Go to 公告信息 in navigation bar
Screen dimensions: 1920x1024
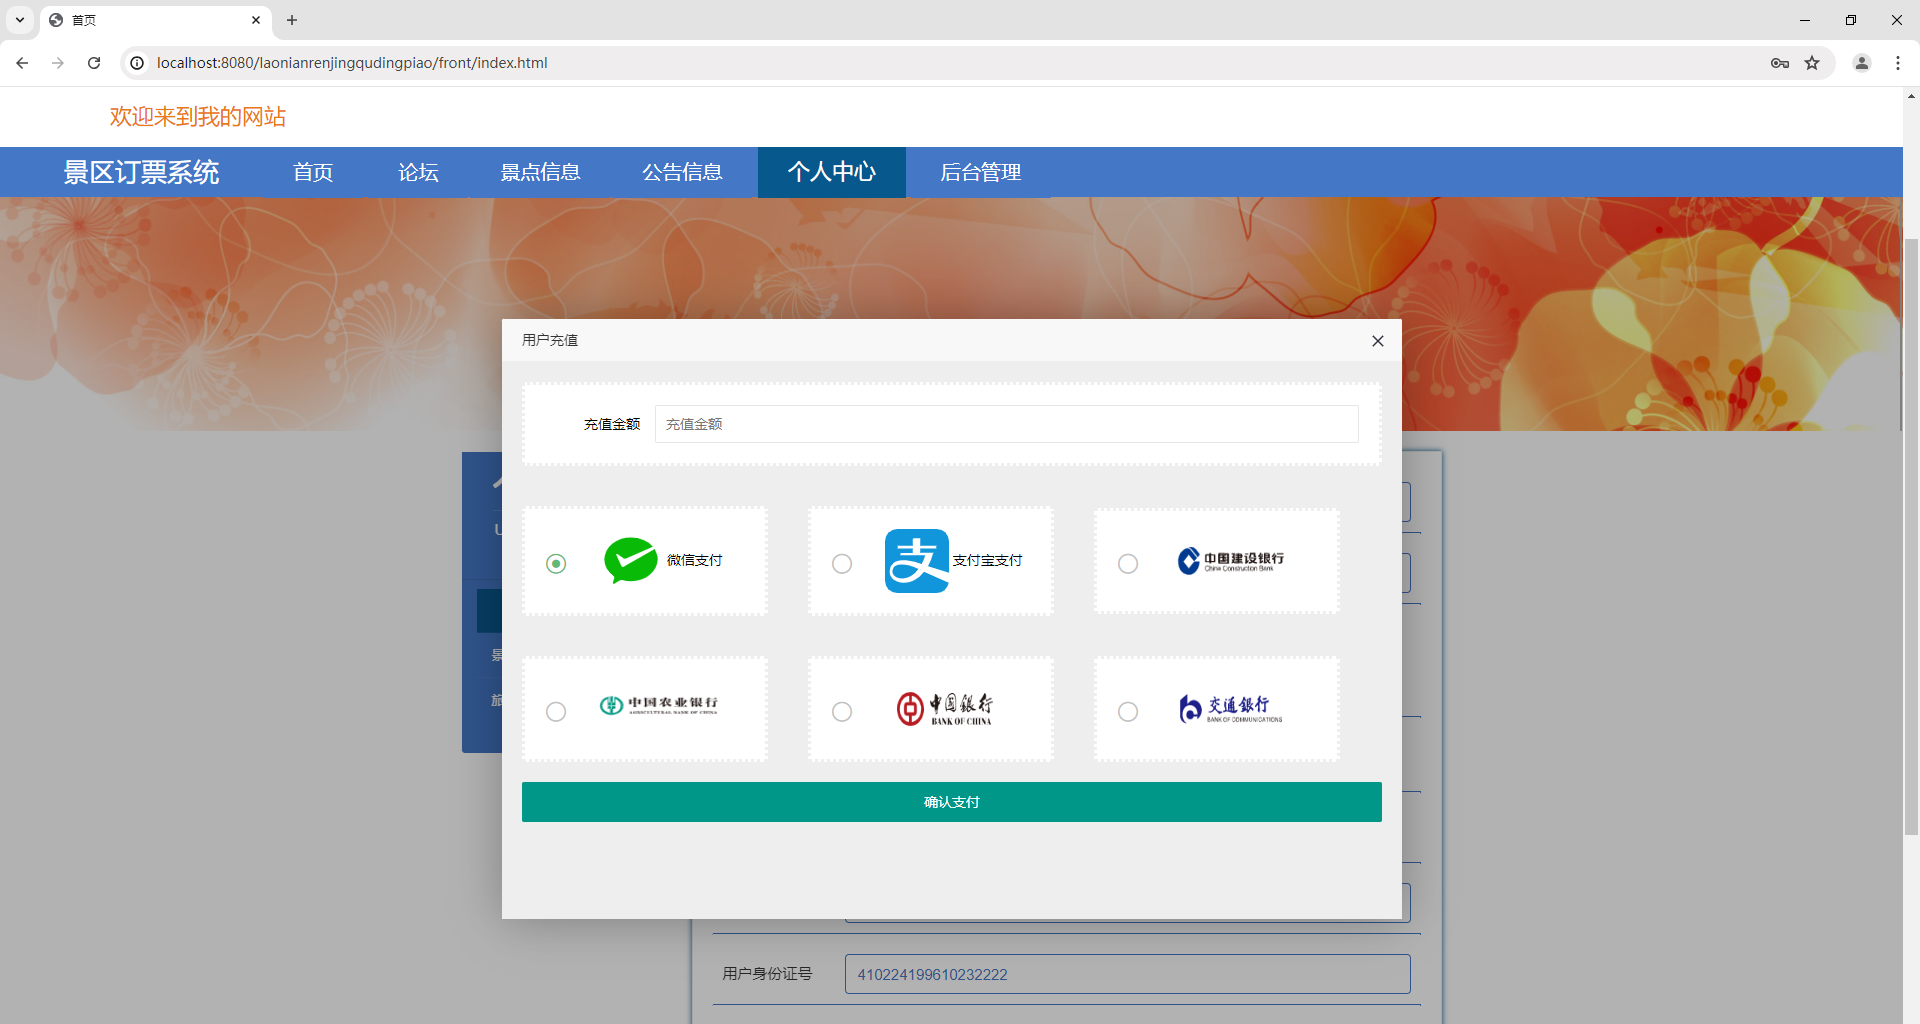point(682,172)
